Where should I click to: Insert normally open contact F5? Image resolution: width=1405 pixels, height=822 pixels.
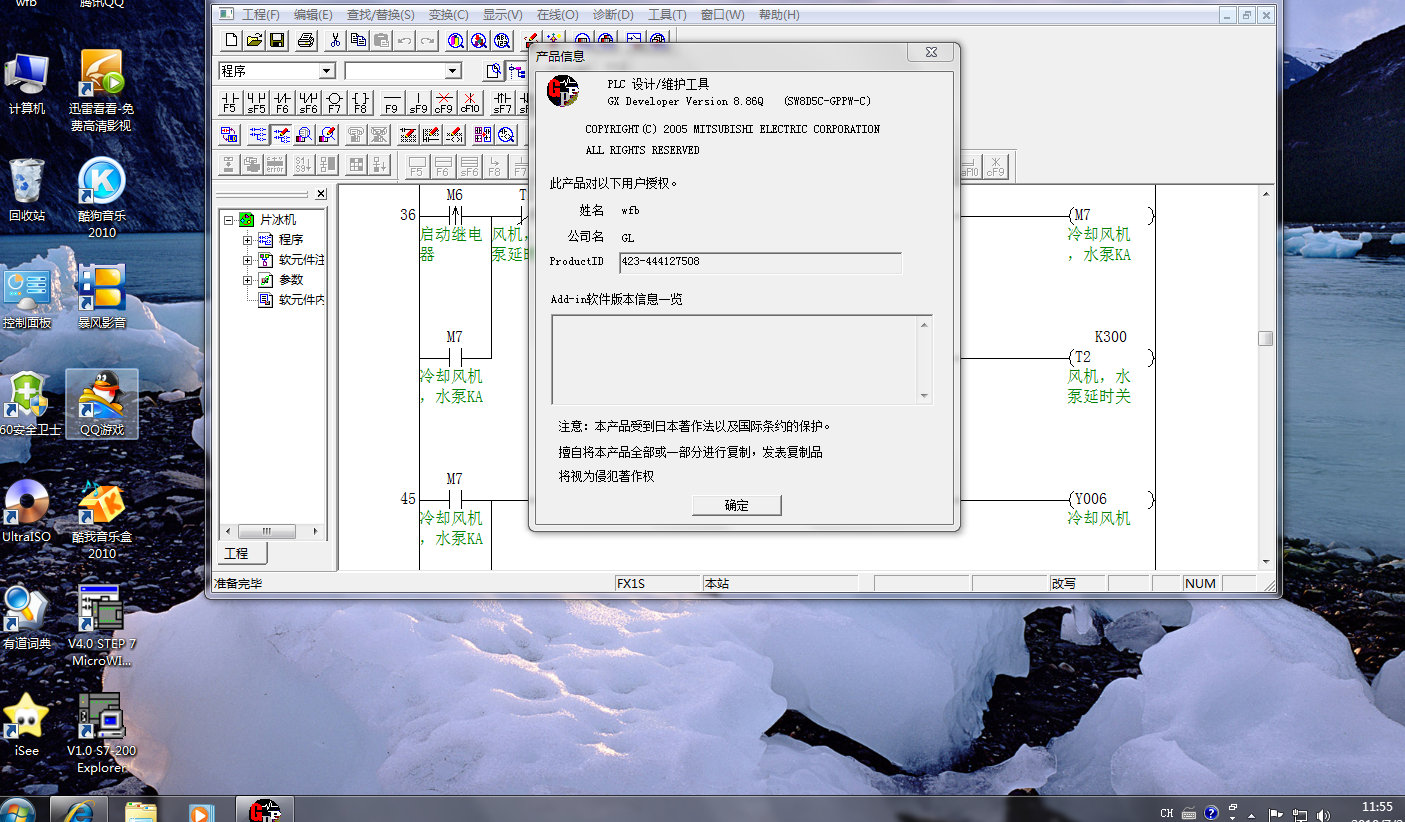point(230,102)
